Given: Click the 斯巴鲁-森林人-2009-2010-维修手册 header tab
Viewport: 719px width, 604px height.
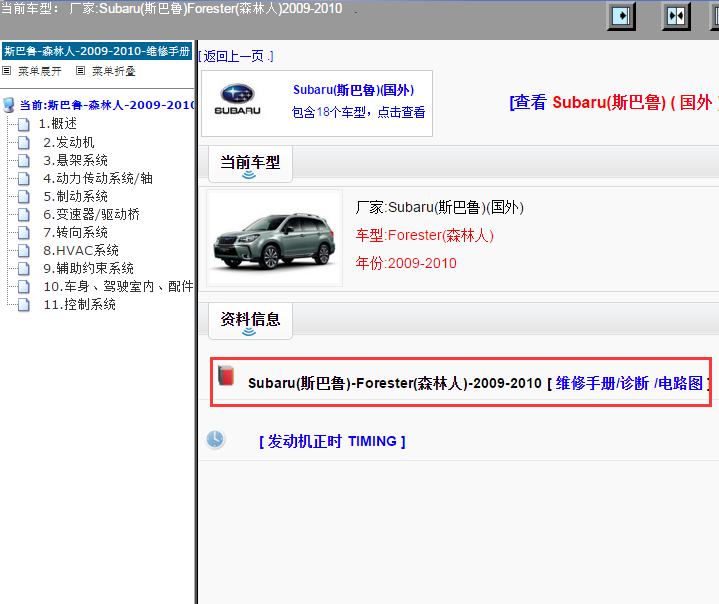Looking at the screenshot, I should [x=97, y=51].
